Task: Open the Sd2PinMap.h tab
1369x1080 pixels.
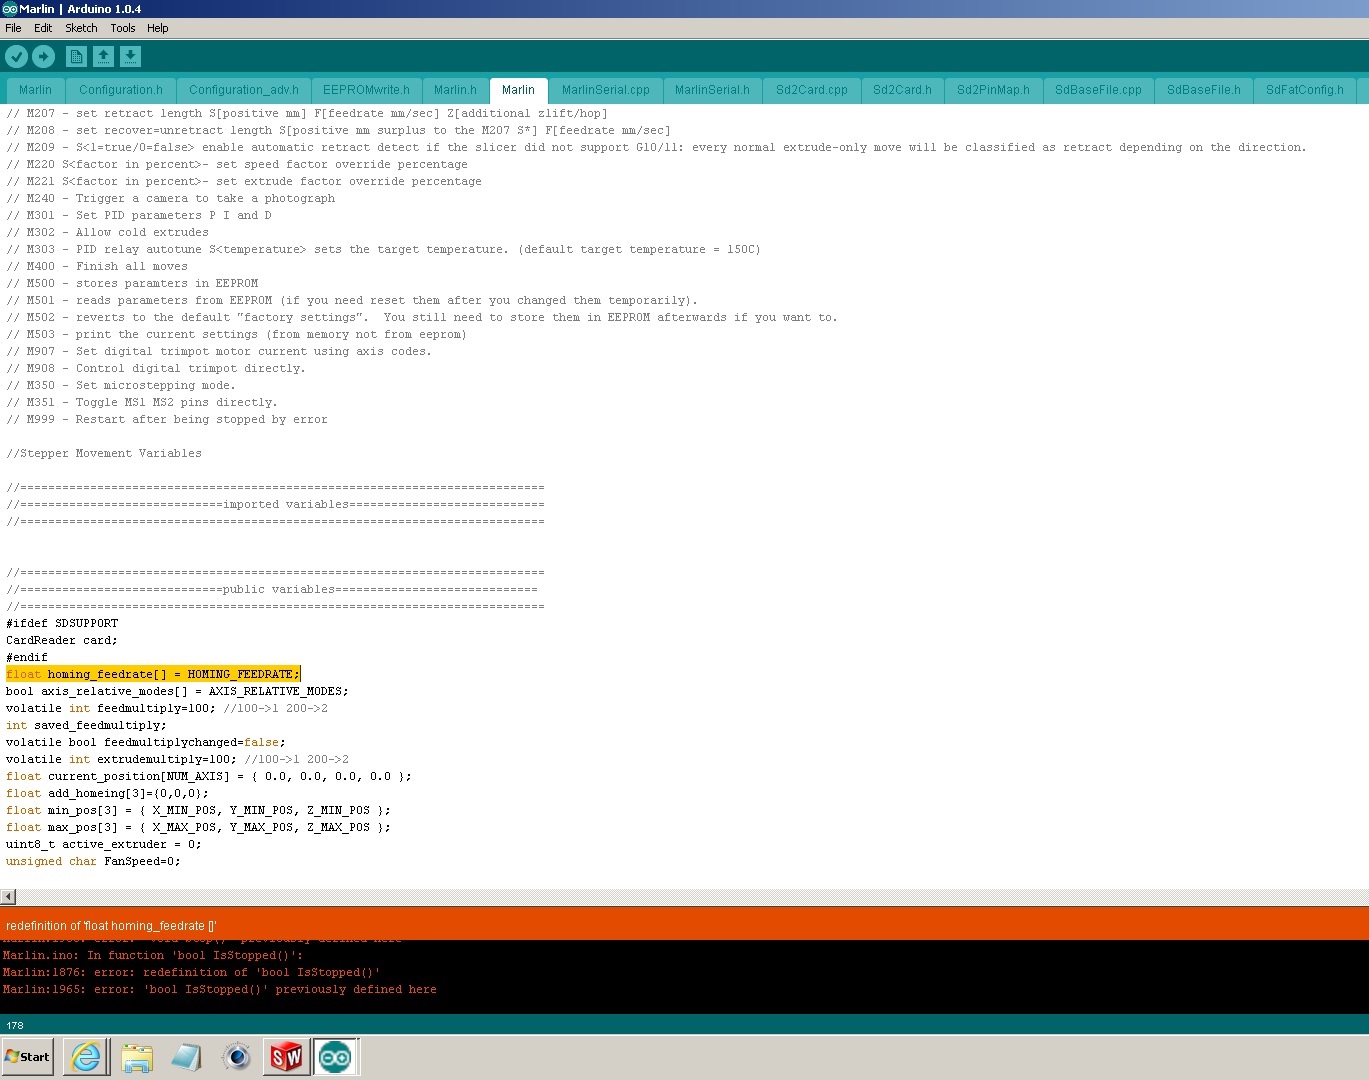Action: [992, 90]
